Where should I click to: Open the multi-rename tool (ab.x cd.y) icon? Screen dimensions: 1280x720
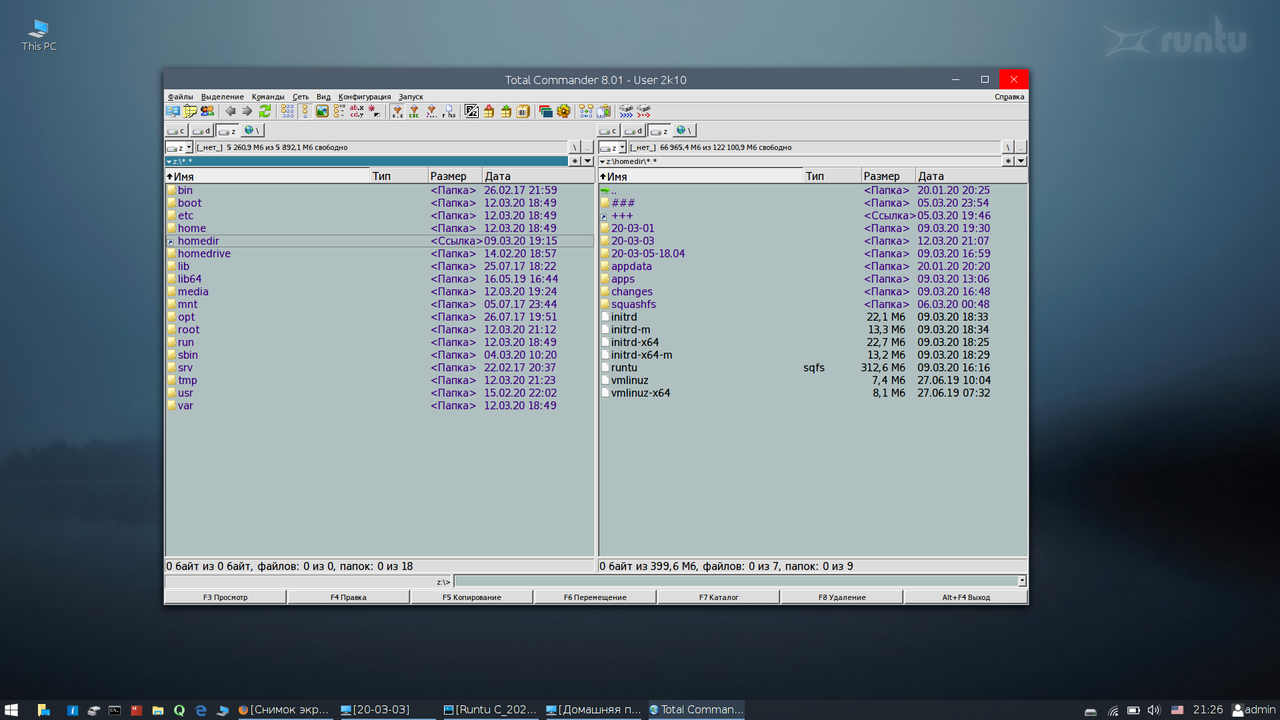[x=357, y=111]
